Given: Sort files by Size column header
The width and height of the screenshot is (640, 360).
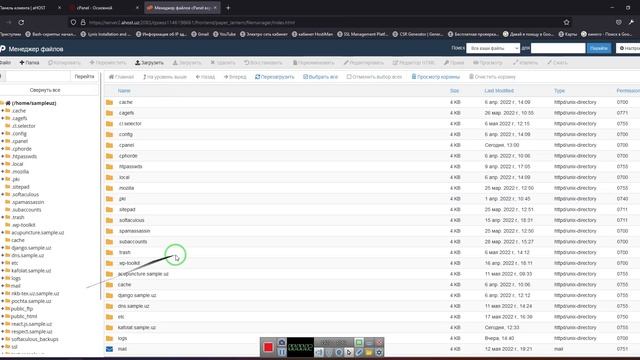Looking at the screenshot, I should pyautogui.click(x=454, y=91).
